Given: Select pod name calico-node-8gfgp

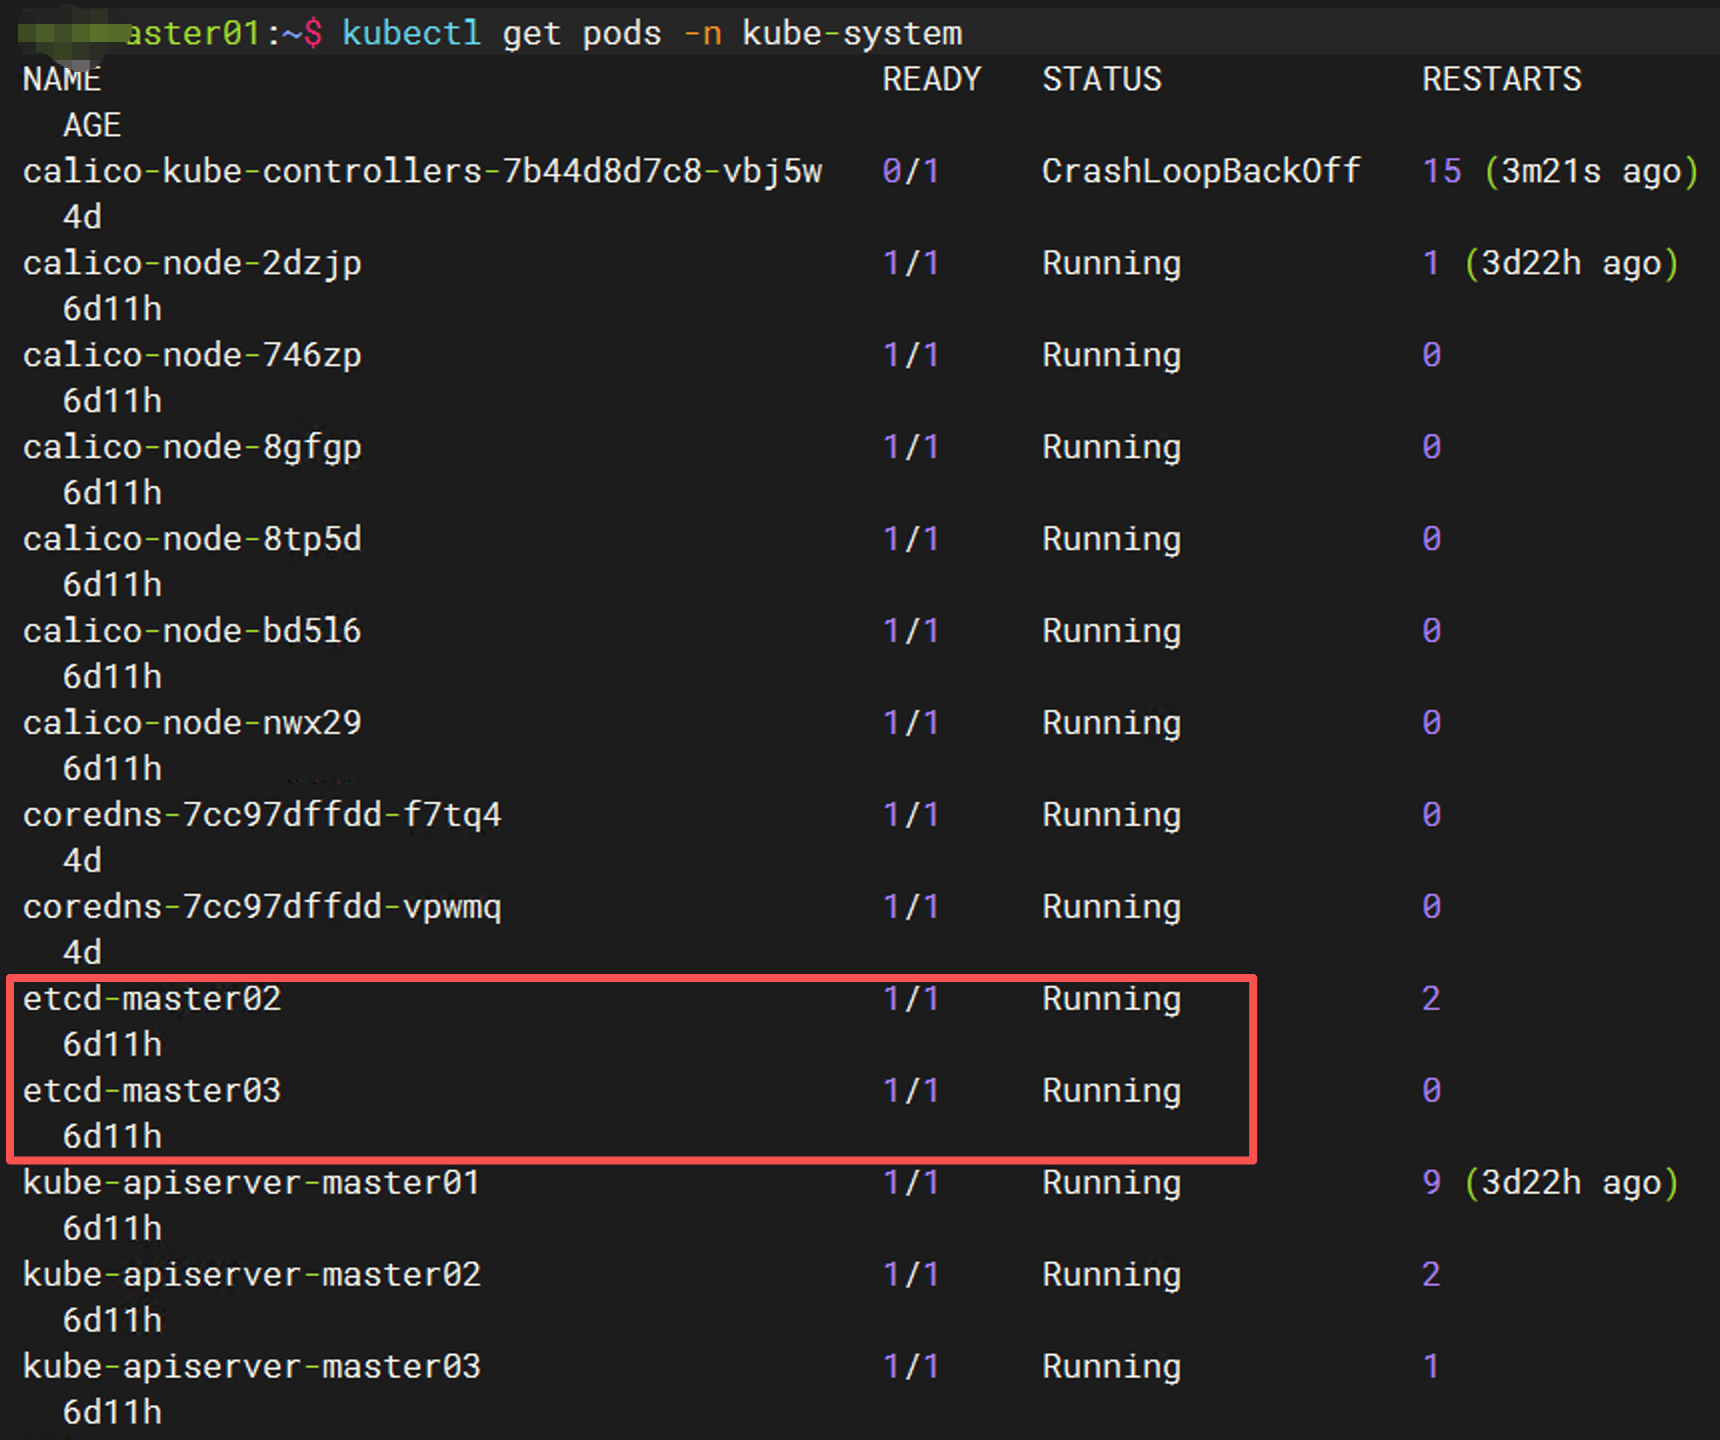Looking at the screenshot, I should tap(192, 447).
